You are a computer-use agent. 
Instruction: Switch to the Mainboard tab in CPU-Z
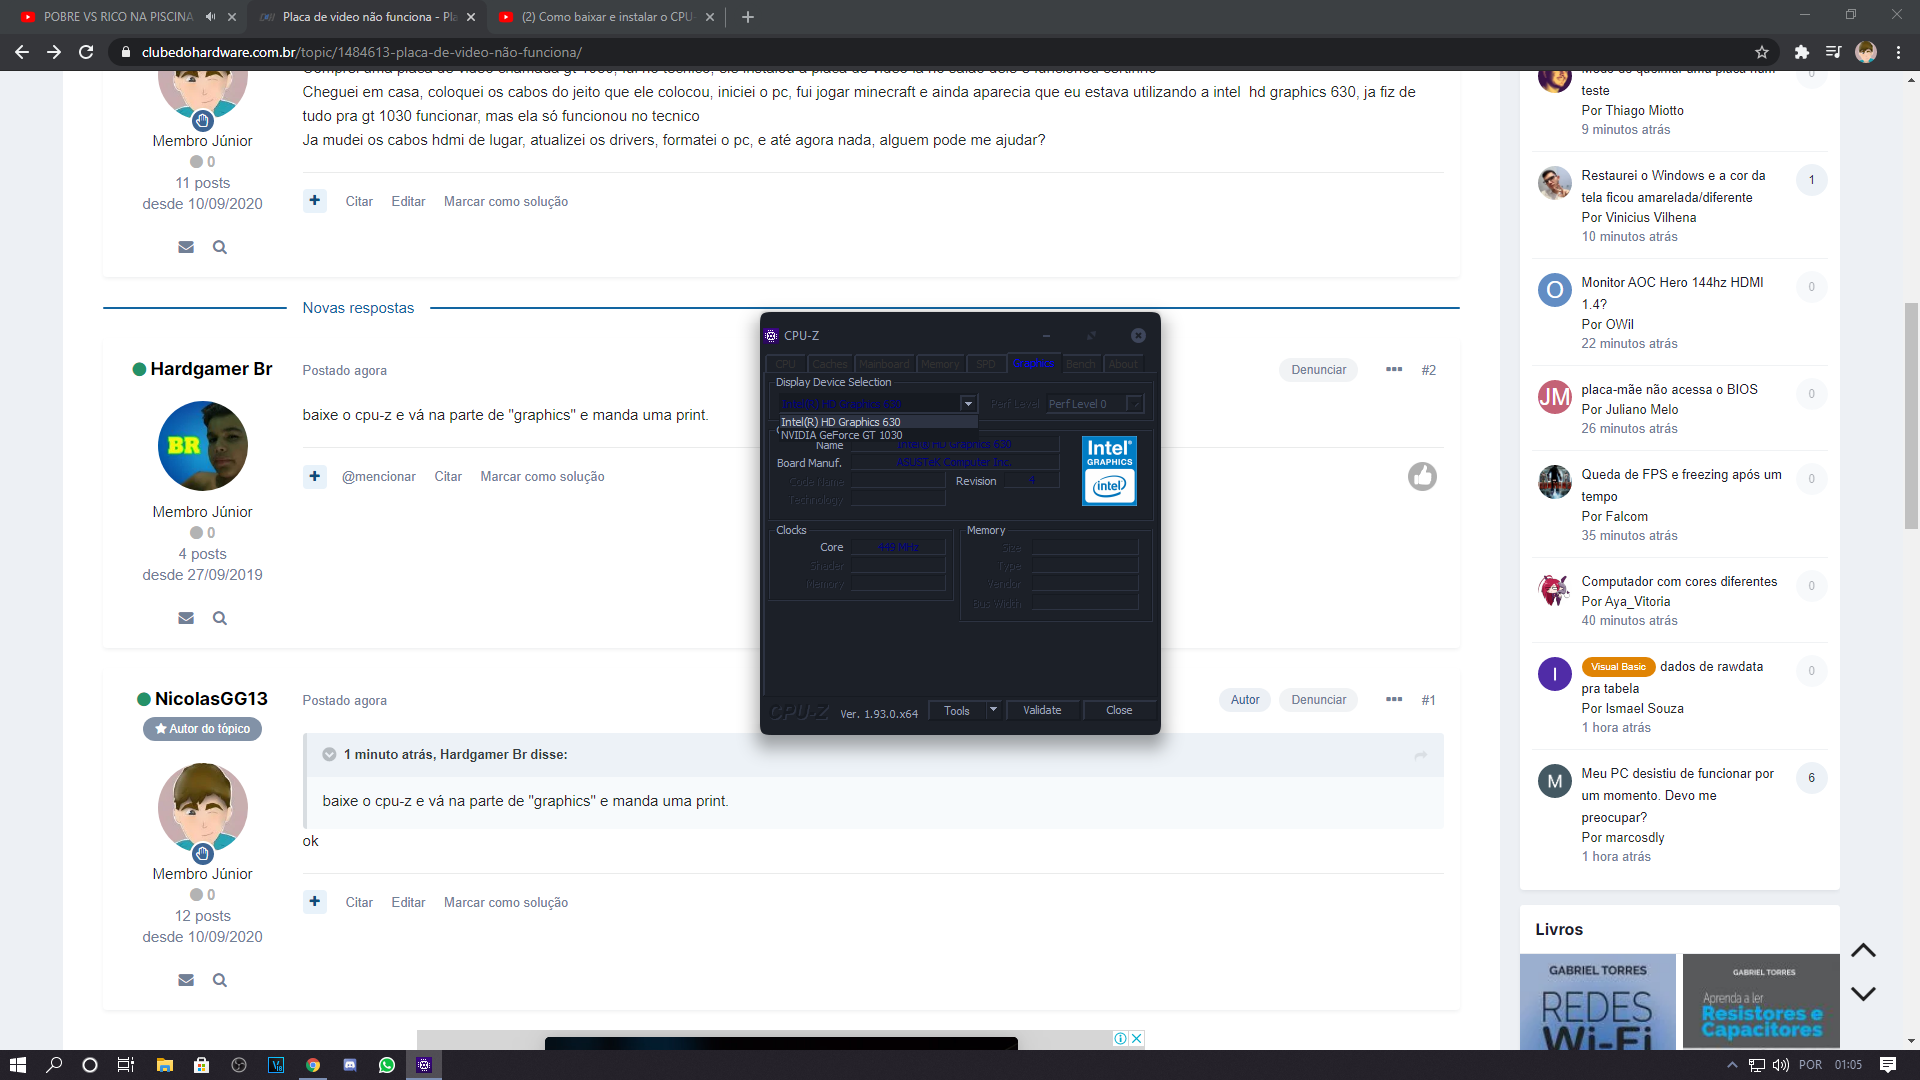884,364
